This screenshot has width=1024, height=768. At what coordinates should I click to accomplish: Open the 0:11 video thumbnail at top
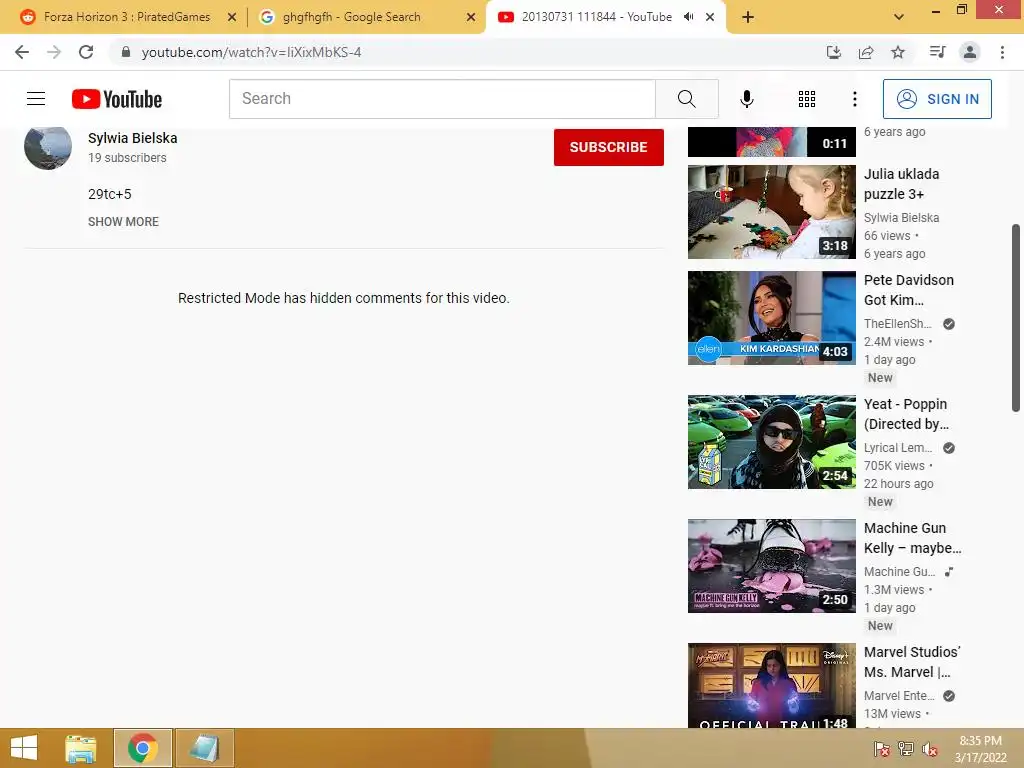[771, 142]
